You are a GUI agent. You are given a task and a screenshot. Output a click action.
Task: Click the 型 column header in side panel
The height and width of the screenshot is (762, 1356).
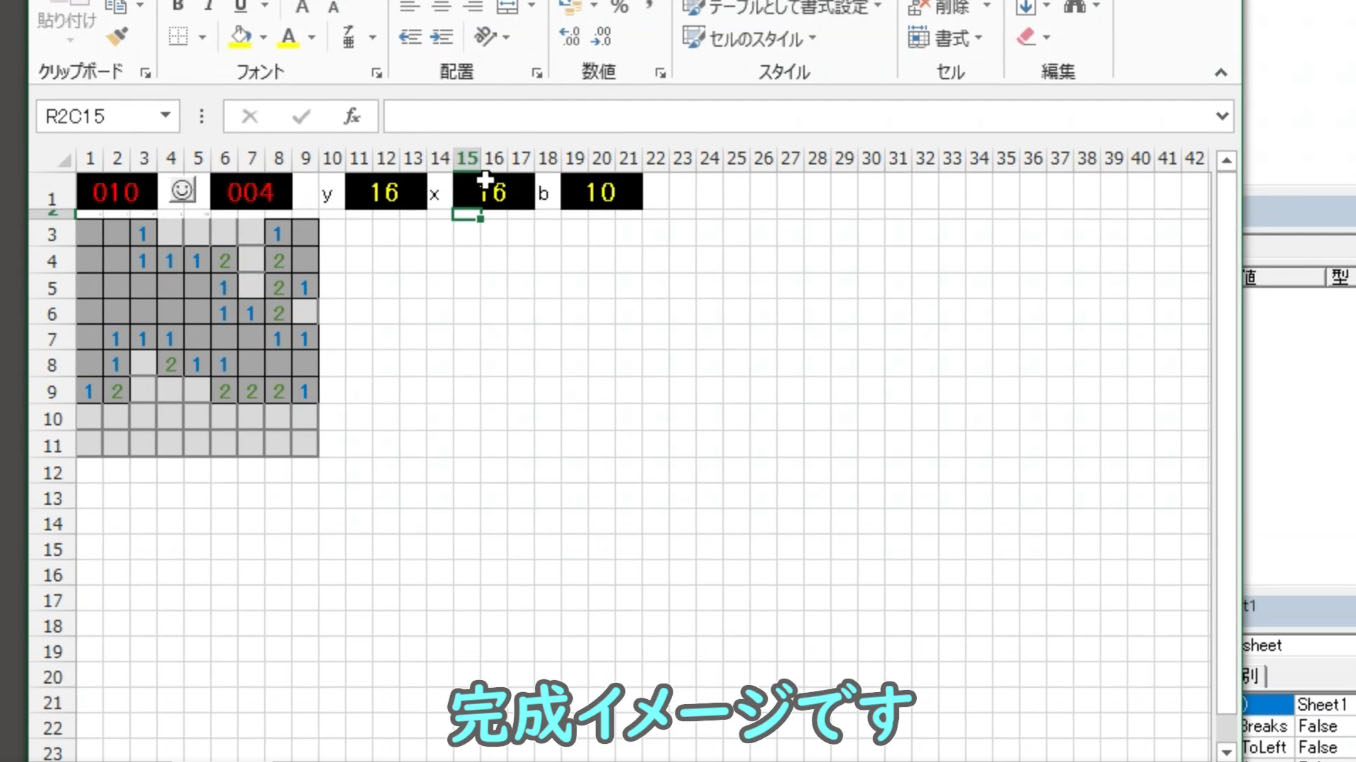point(1340,278)
